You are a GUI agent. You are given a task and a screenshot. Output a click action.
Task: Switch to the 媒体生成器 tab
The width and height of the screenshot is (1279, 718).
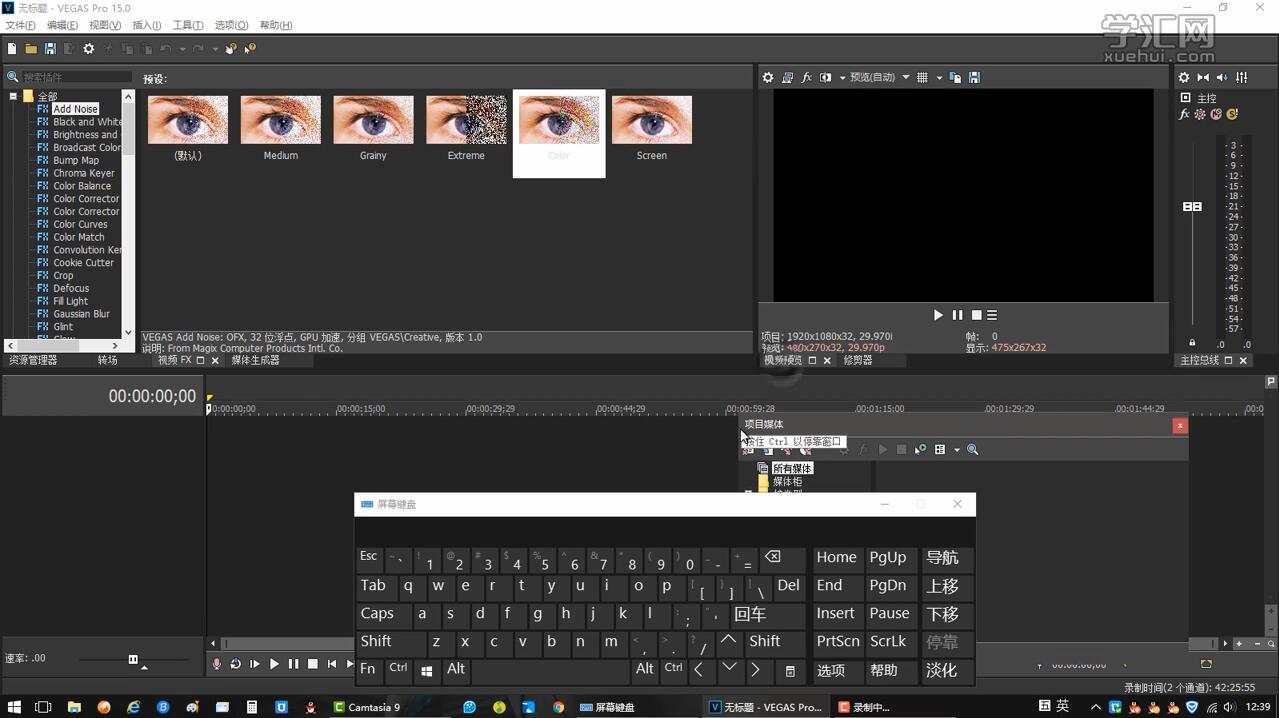point(255,360)
